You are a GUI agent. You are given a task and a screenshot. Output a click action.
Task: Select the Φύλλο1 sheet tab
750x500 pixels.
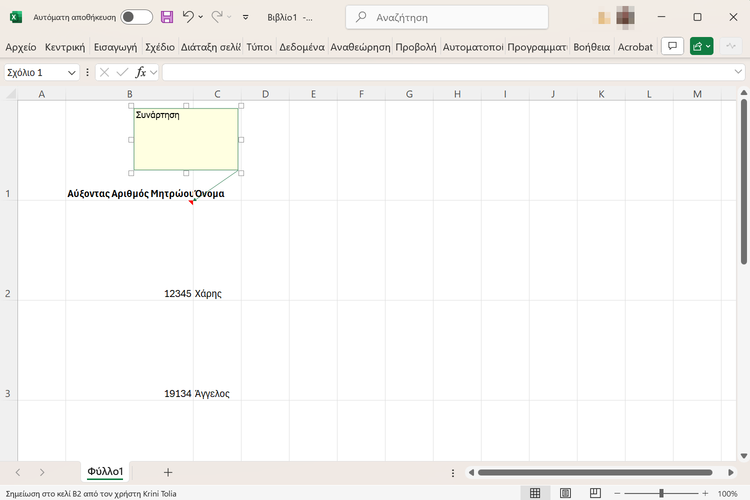pyautogui.click(x=105, y=472)
